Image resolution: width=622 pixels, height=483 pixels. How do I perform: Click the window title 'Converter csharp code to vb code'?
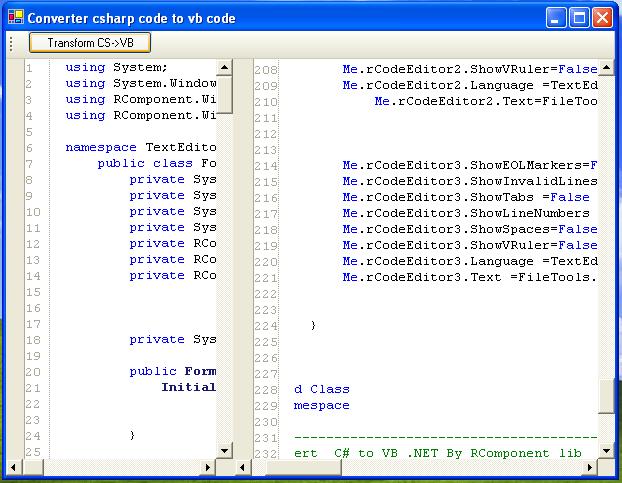pos(131,18)
